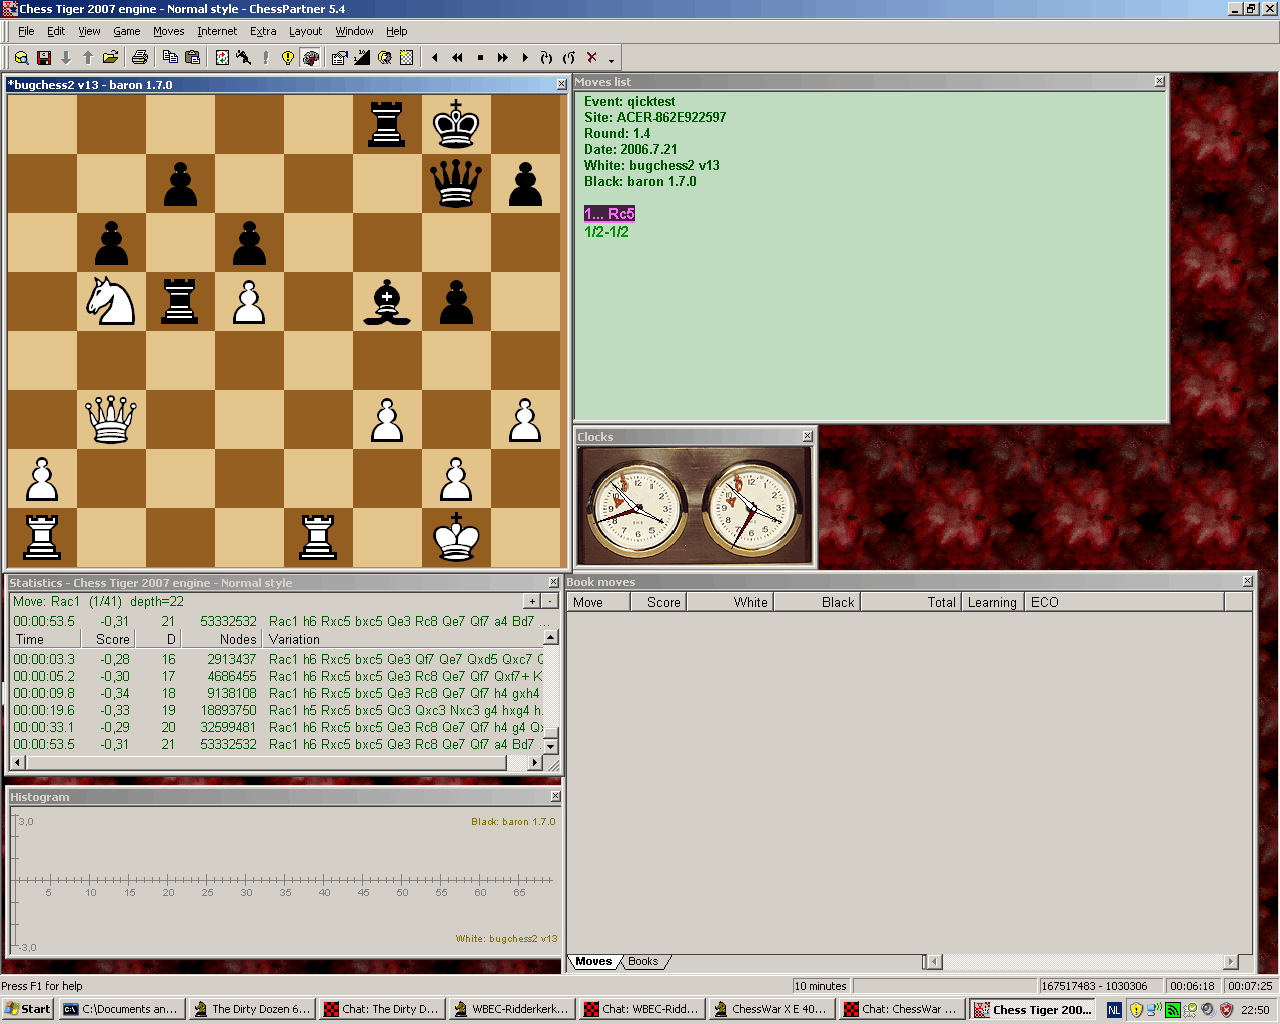Open a file with the folder icon

coord(110,58)
